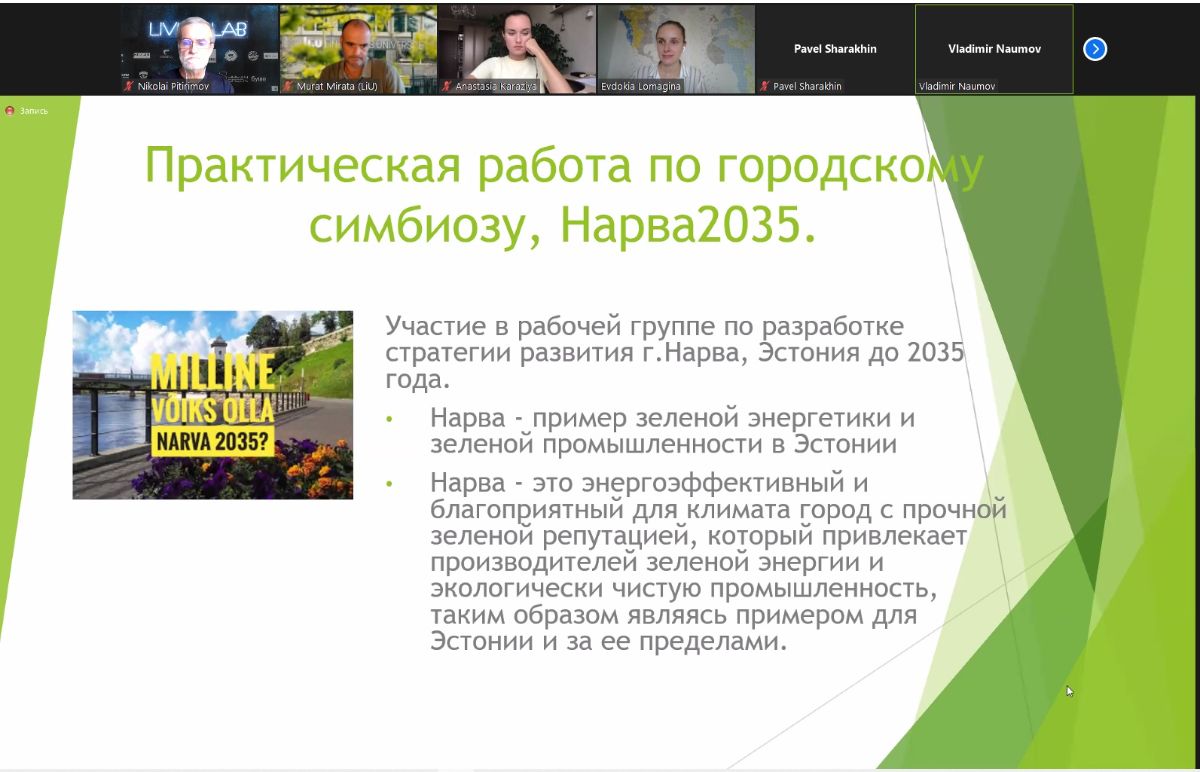
Task: Click the red recording indicator icon
Action: pyautogui.click(x=10, y=111)
